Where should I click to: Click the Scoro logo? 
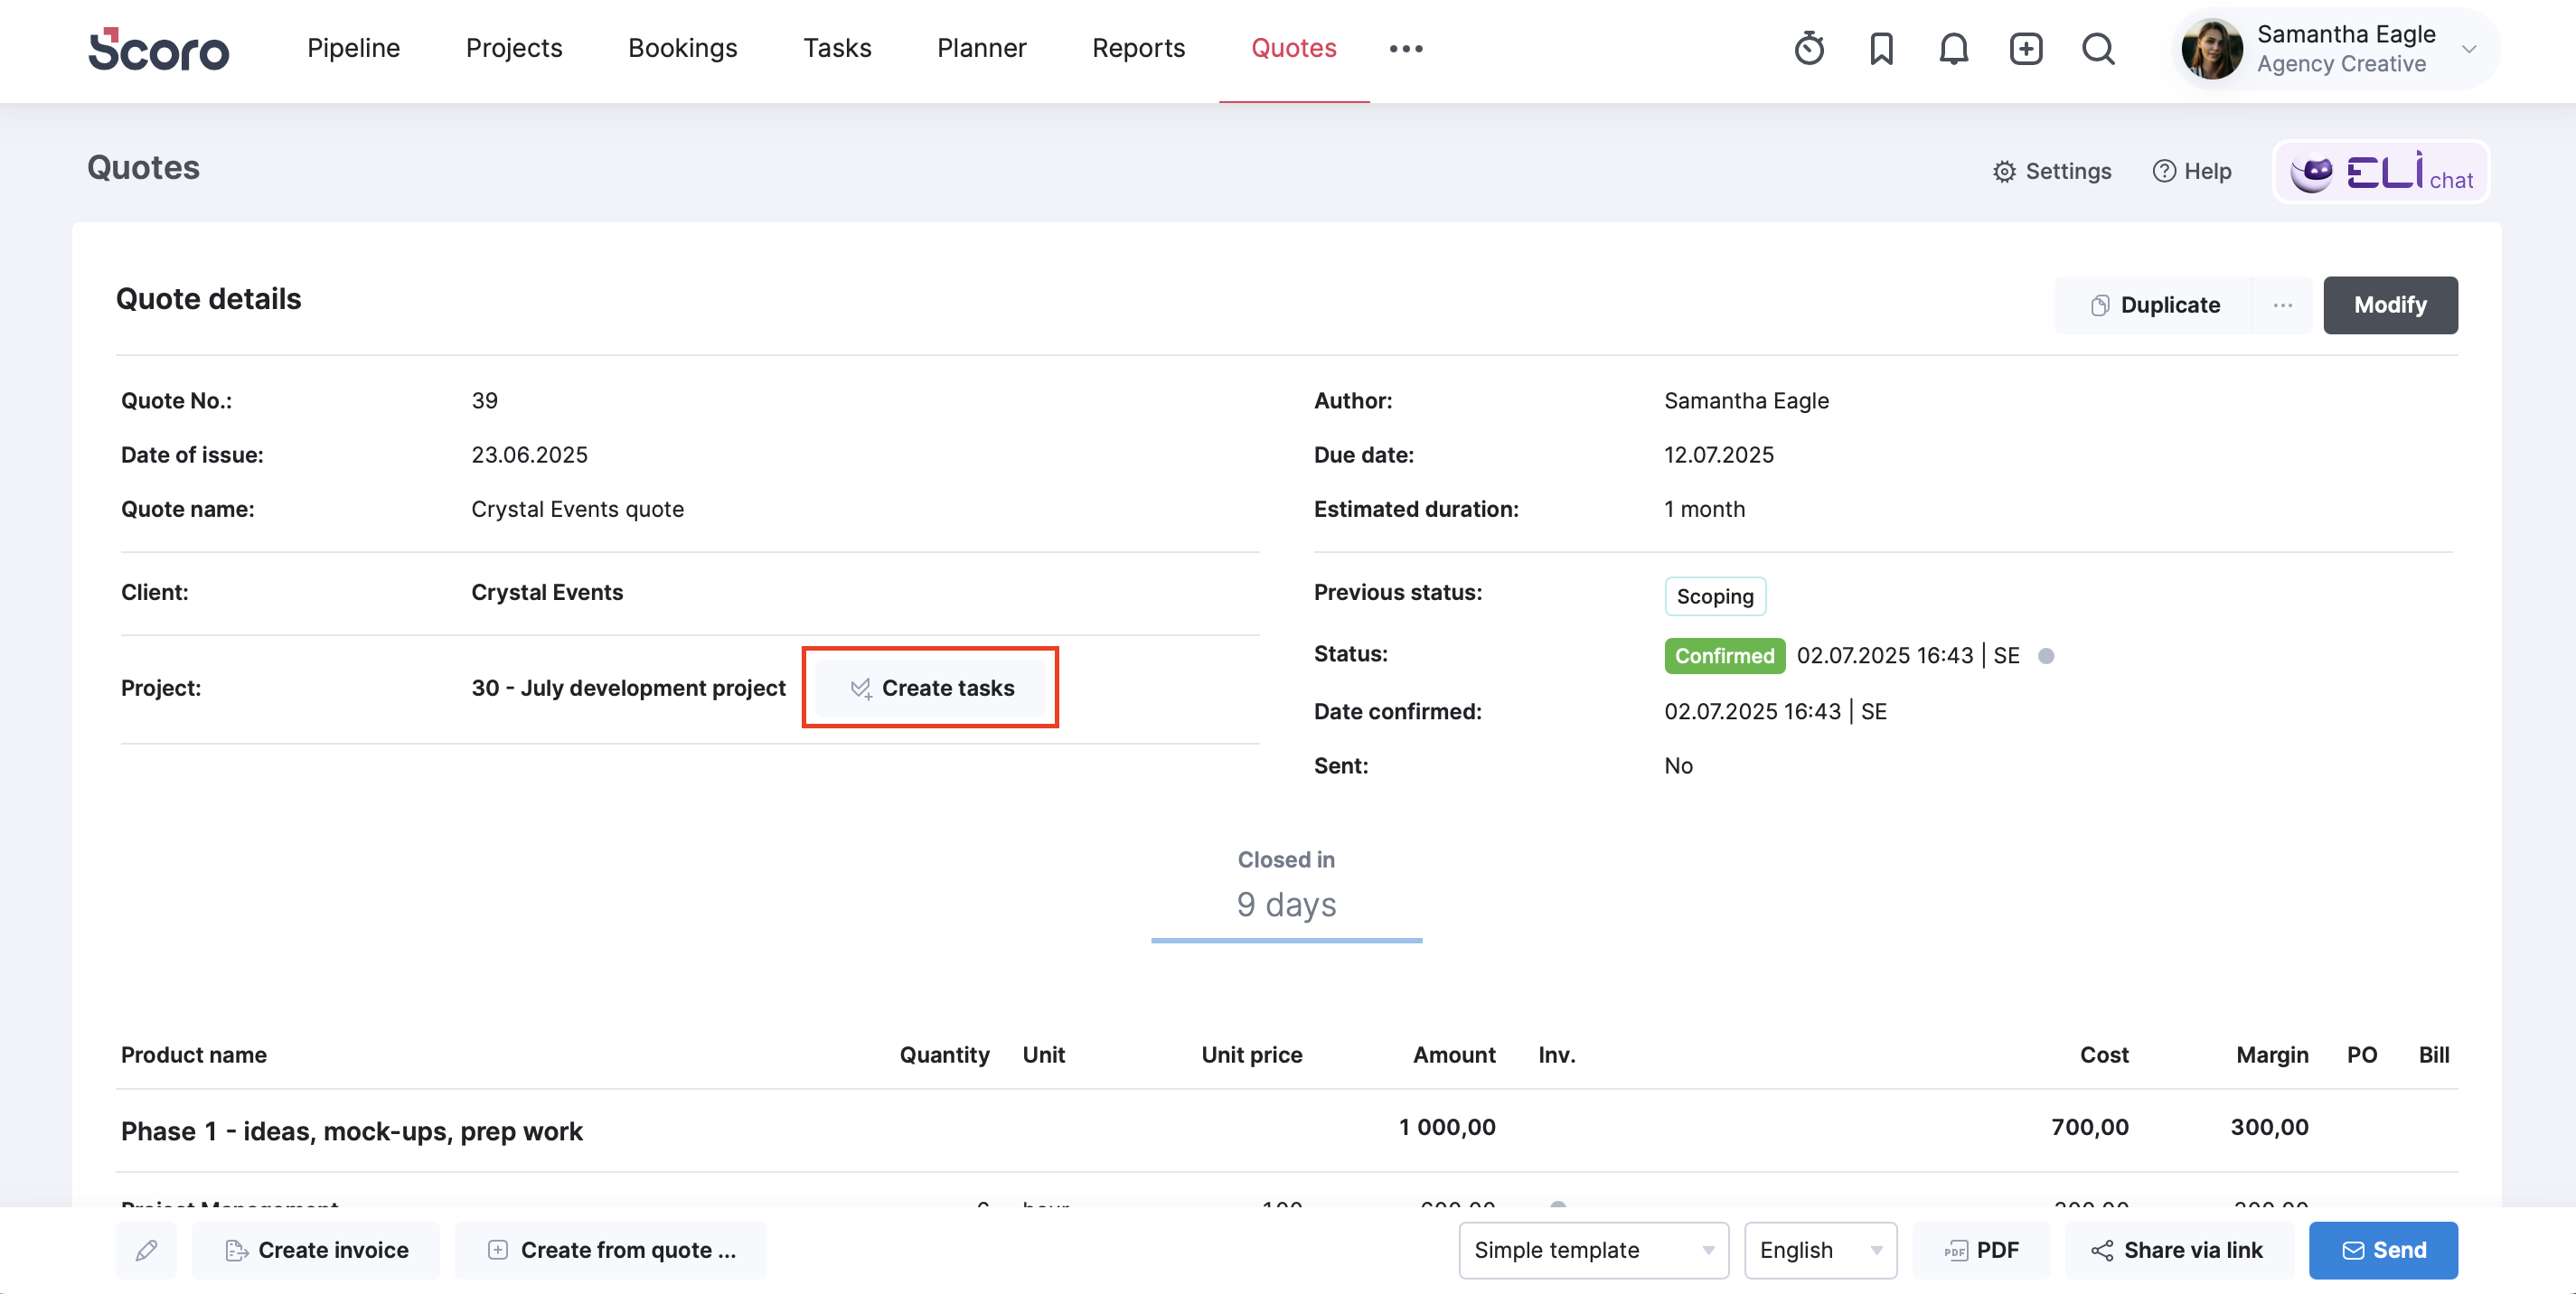159,49
